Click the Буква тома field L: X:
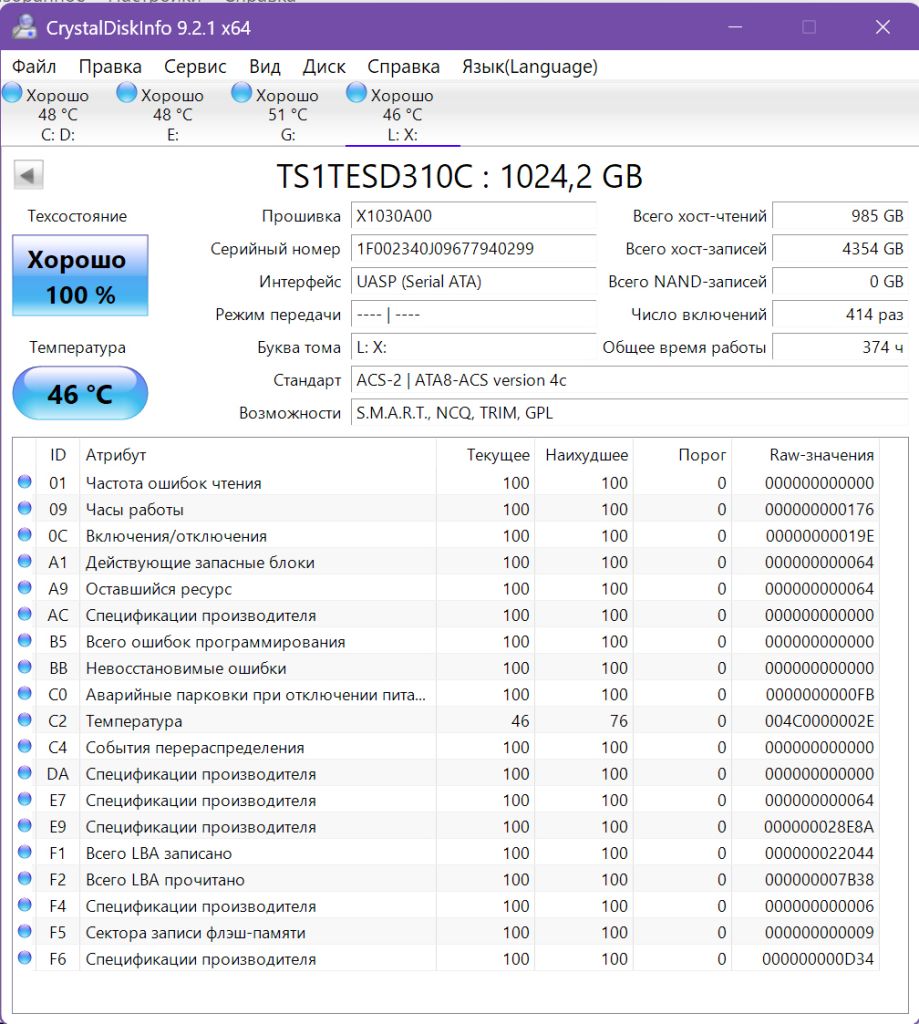This screenshot has height=1024, width=919. pyautogui.click(x=474, y=347)
